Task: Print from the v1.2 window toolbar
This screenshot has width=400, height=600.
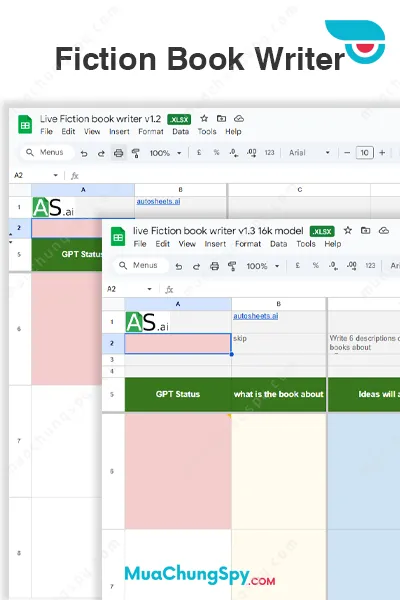Action: coord(119,153)
